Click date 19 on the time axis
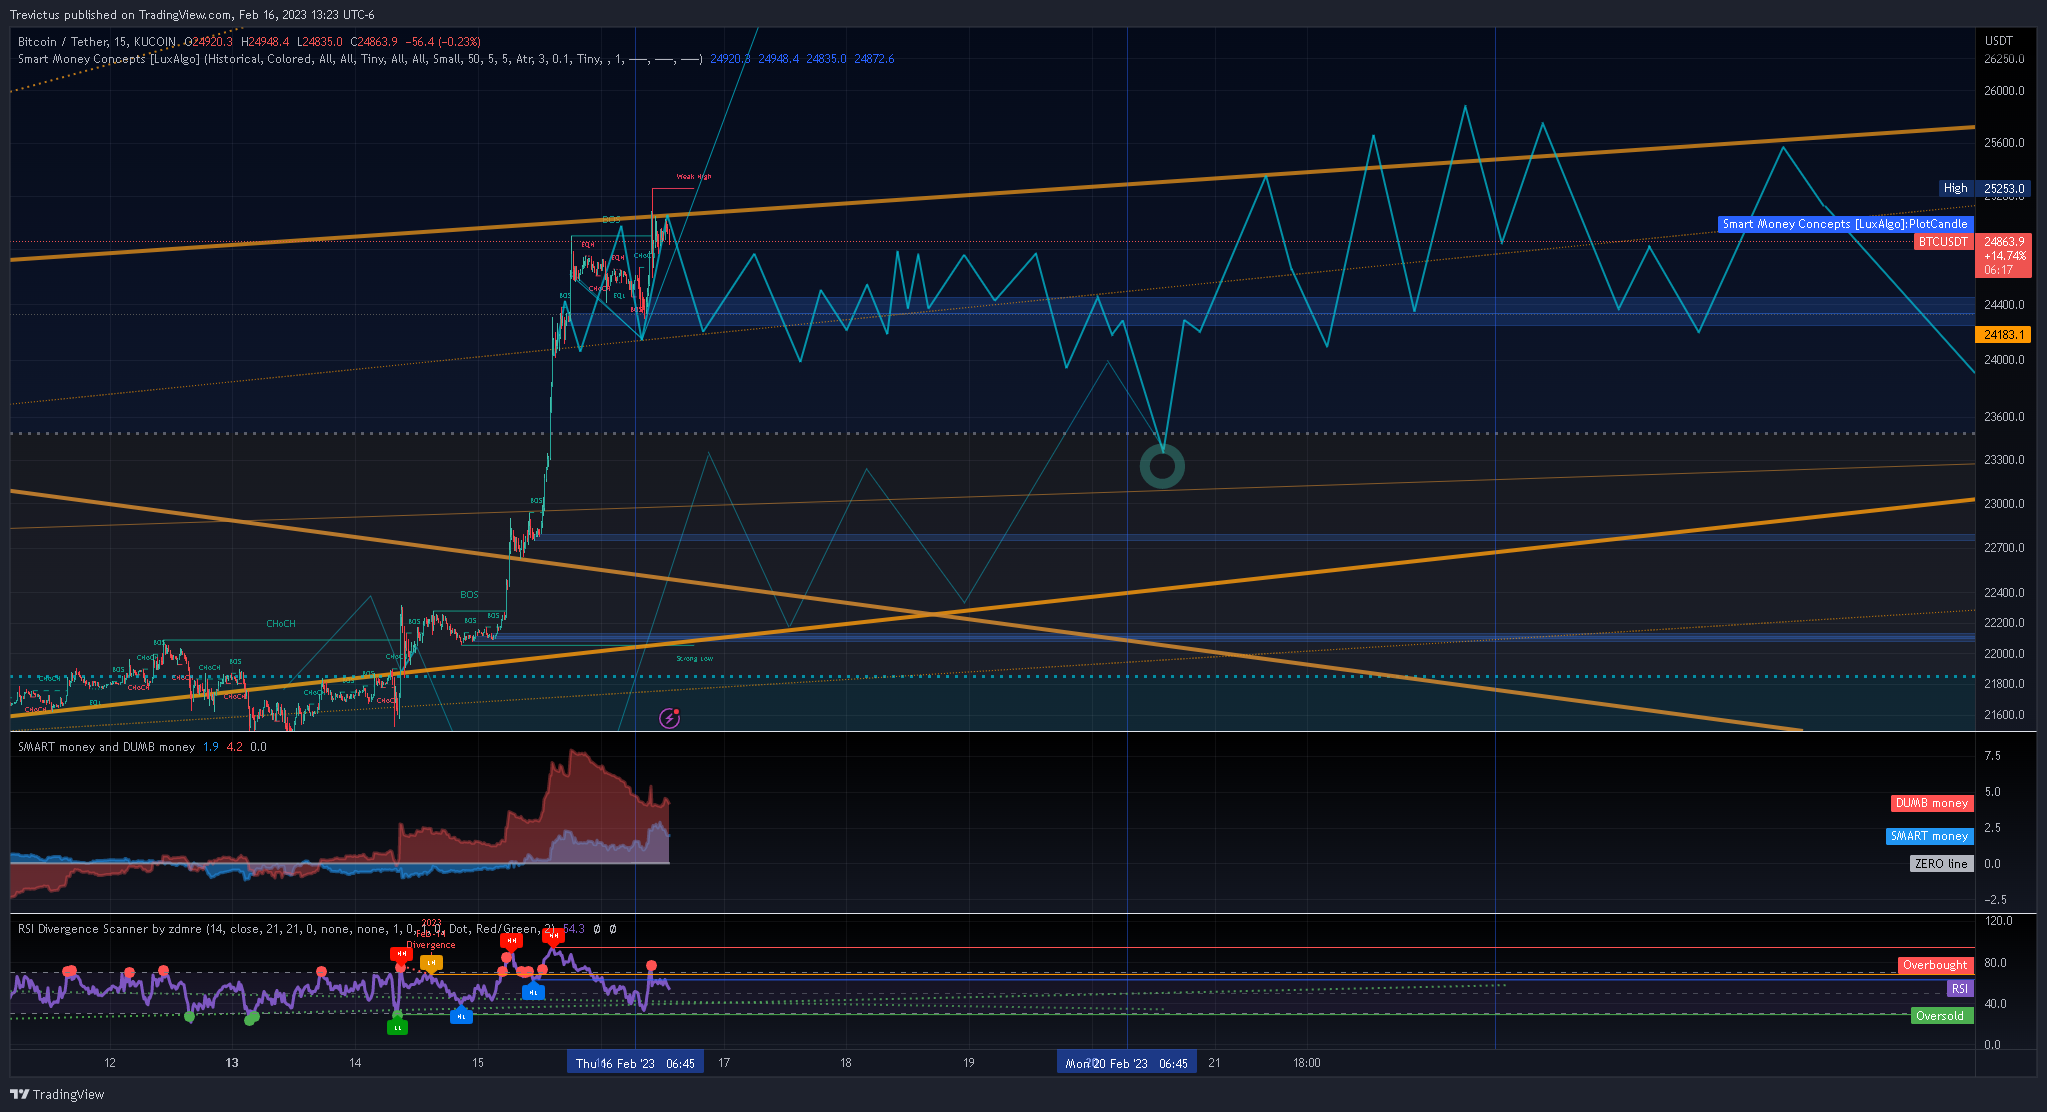The image size is (2047, 1112). click(968, 1063)
